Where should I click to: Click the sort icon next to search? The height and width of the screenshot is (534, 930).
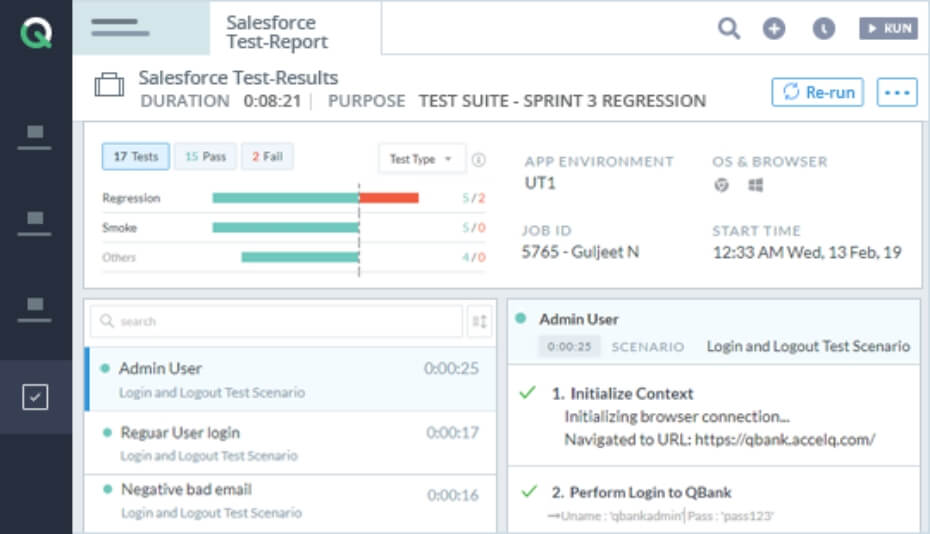(480, 321)
